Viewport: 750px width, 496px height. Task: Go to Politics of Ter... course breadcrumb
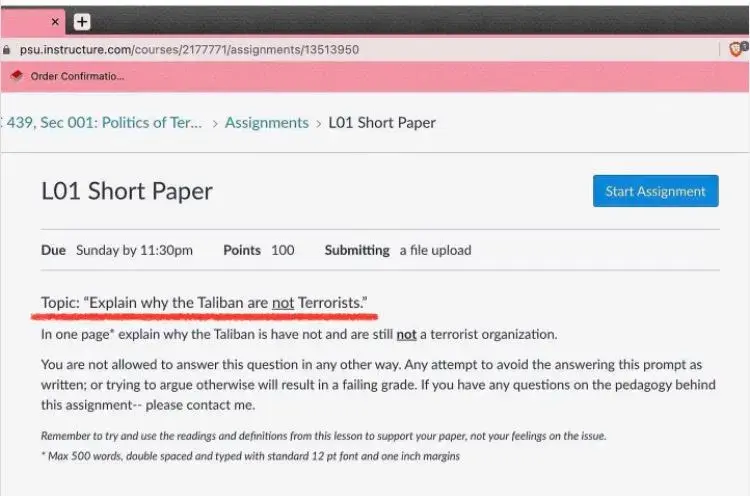point(103,123)
